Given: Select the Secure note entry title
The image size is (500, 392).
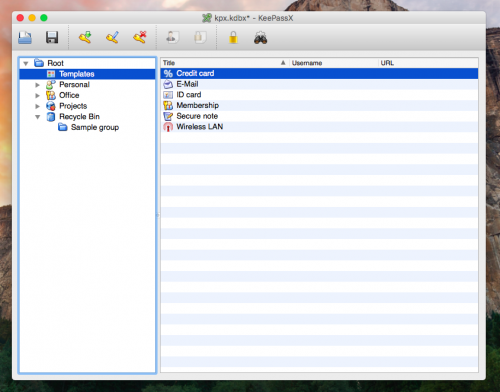Looking at the screenshot, I should [x=197, y=116].
